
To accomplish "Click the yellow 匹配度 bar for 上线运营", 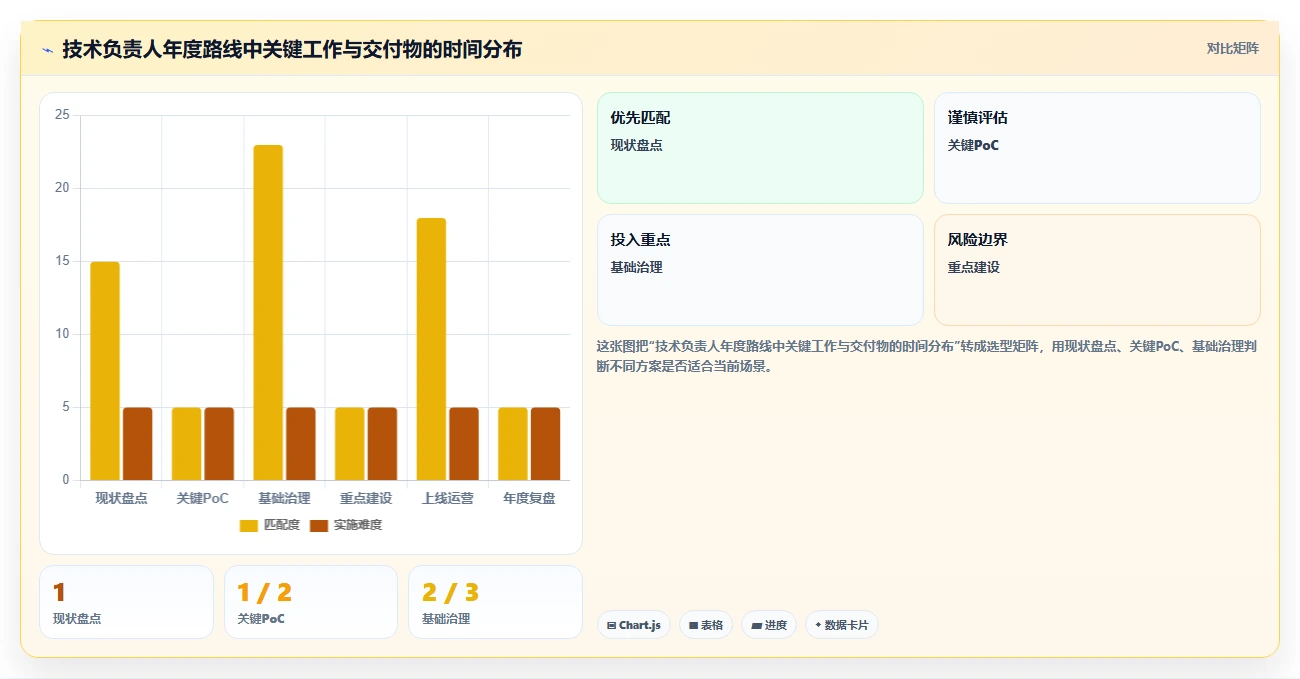I will click(x=431, y=349).
